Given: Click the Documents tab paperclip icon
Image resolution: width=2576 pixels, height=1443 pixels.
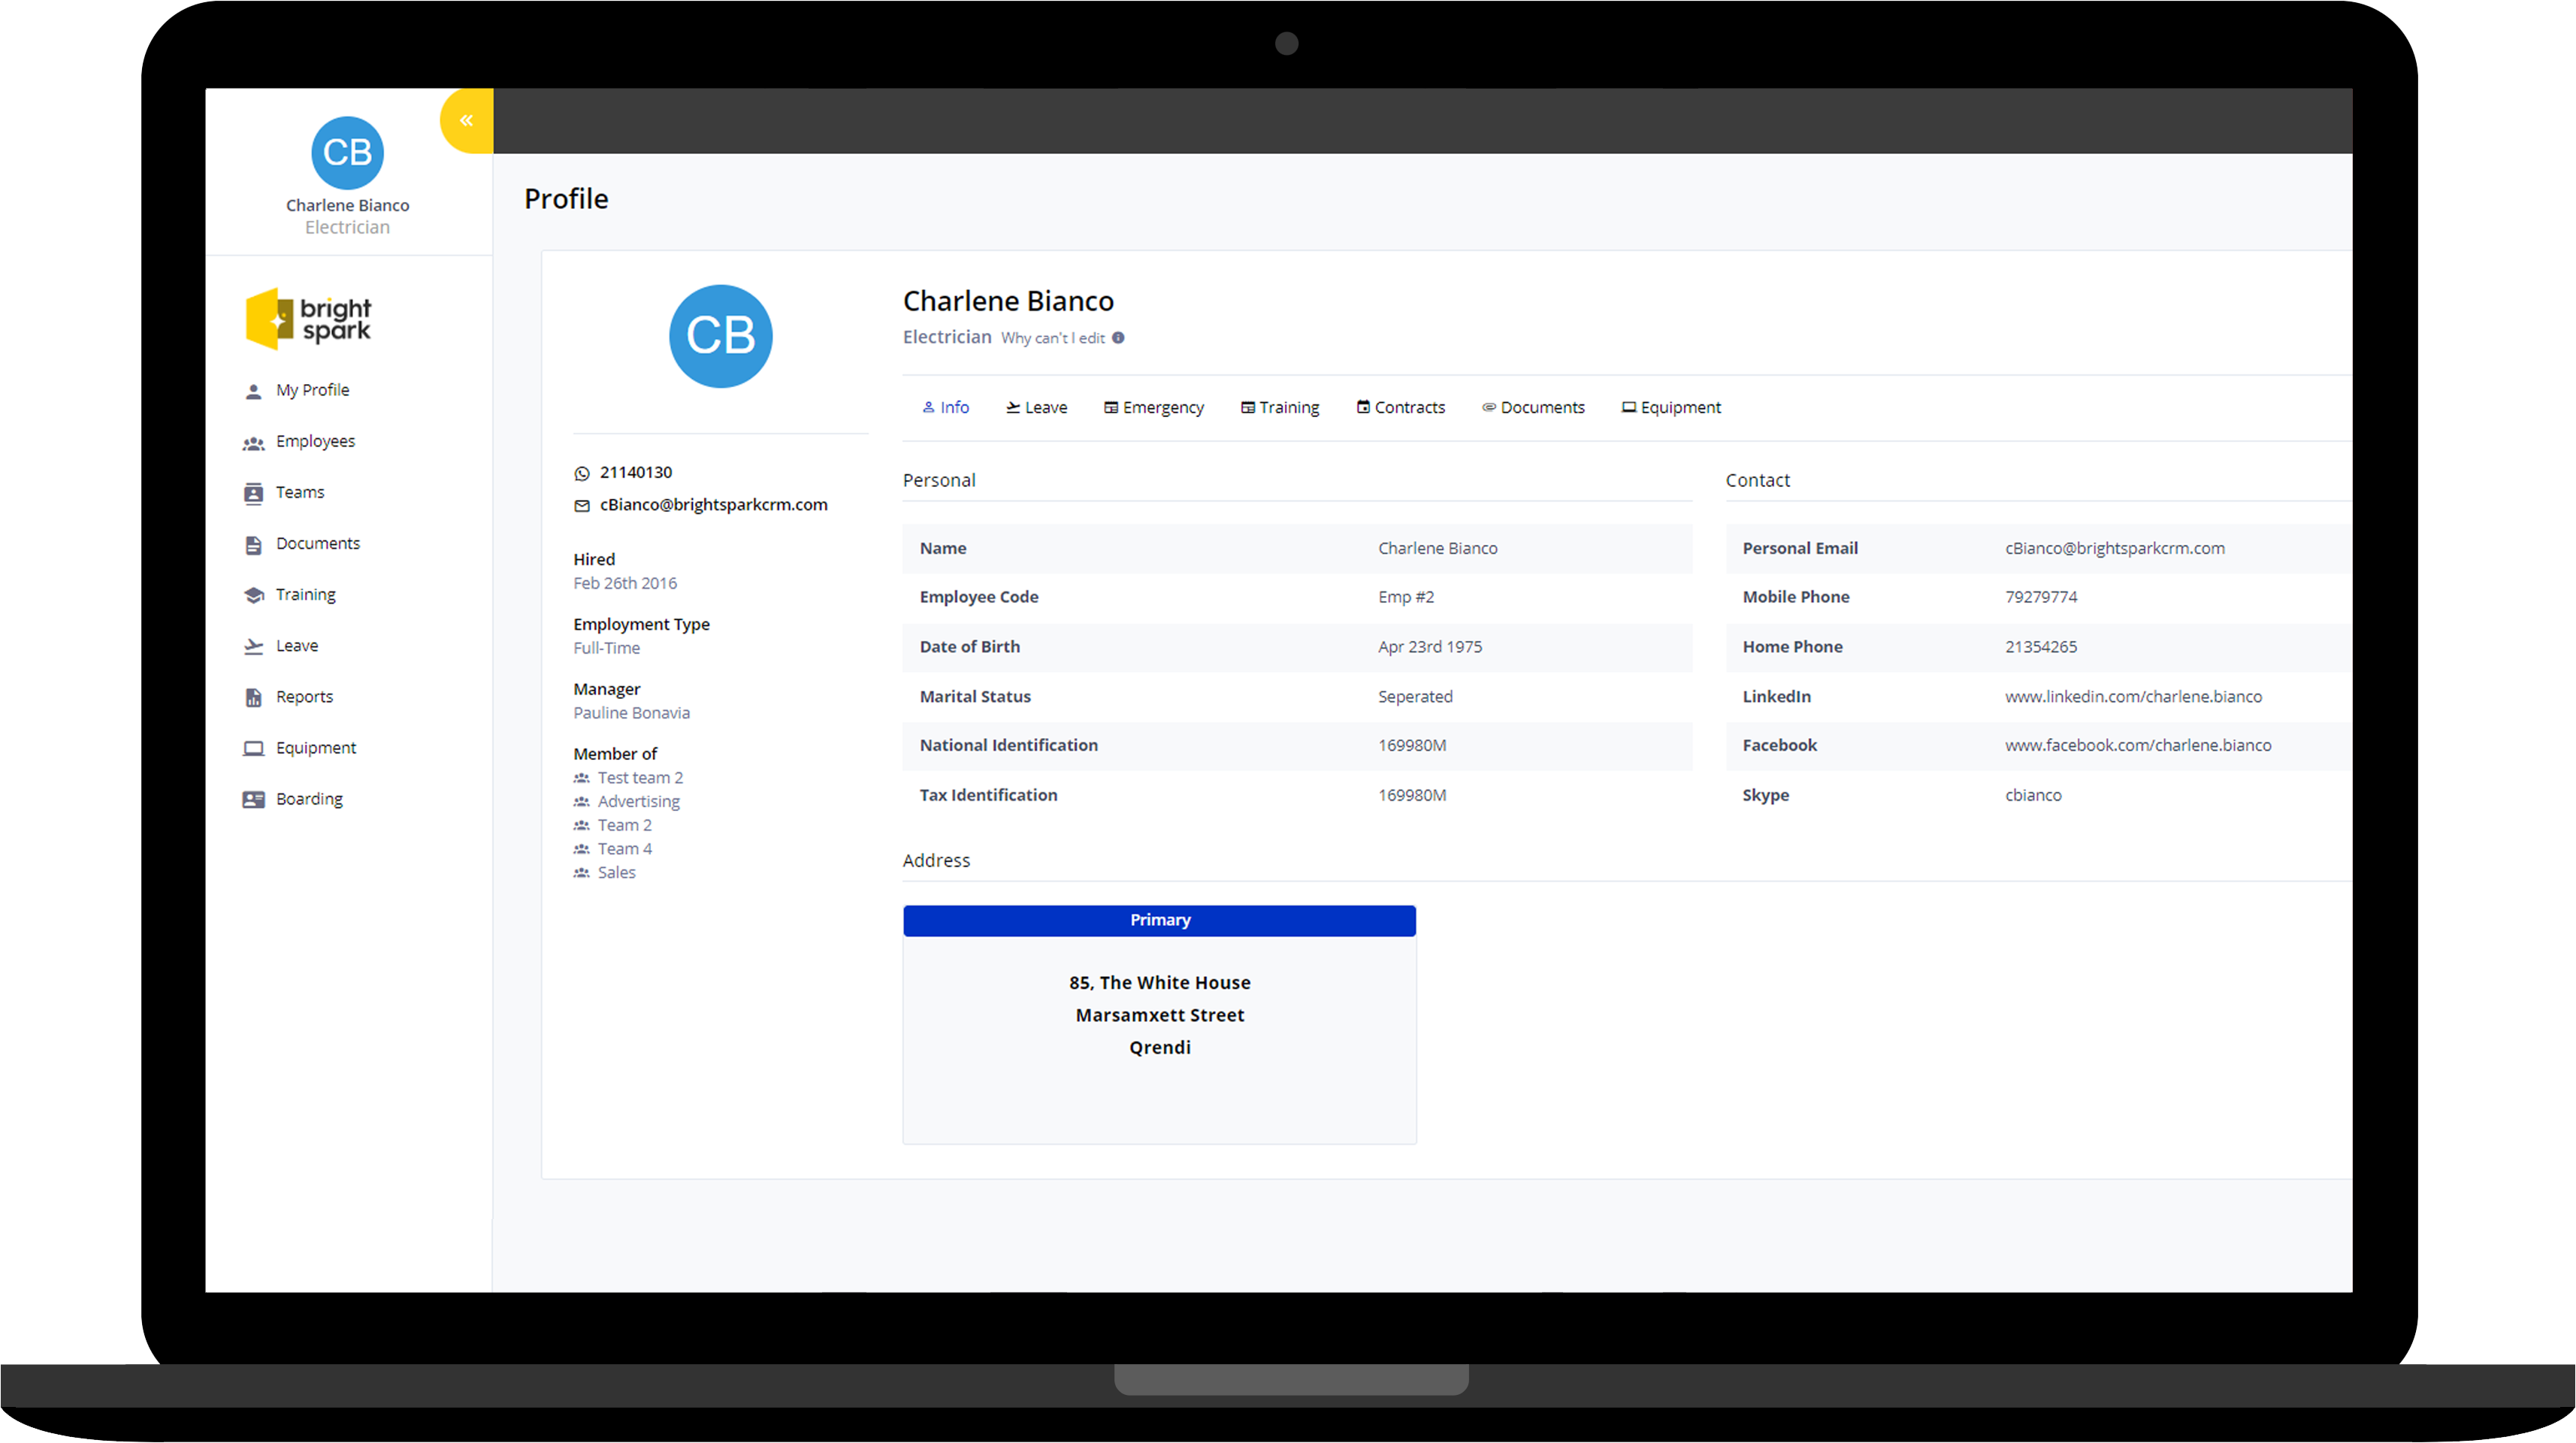Looking at the screenshot, I should 1488,407.
